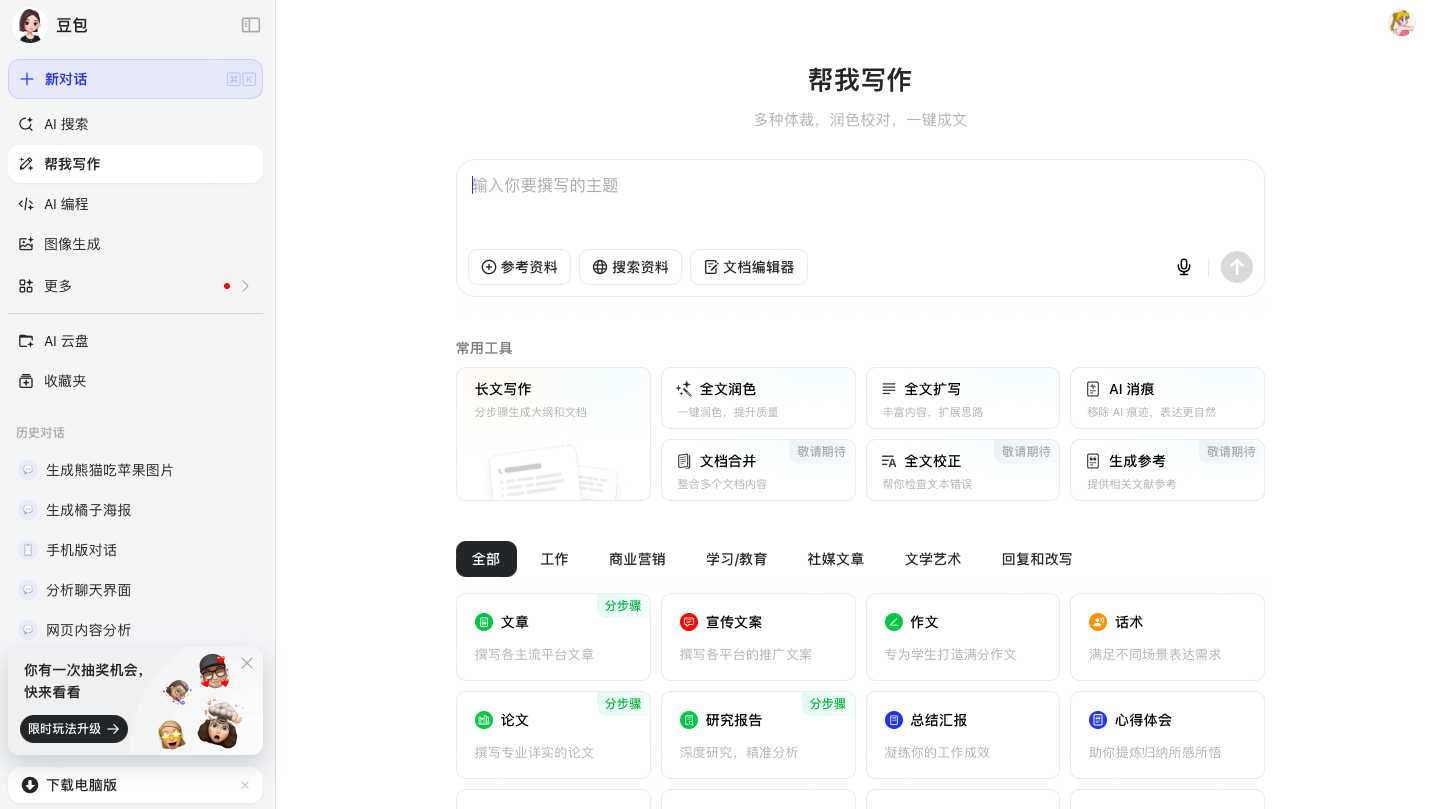Image resolution: width=1435 pixels, height=809 pixels.
Task: Open history chat 分析聊天界面
Action: click(x=135, y=590)
